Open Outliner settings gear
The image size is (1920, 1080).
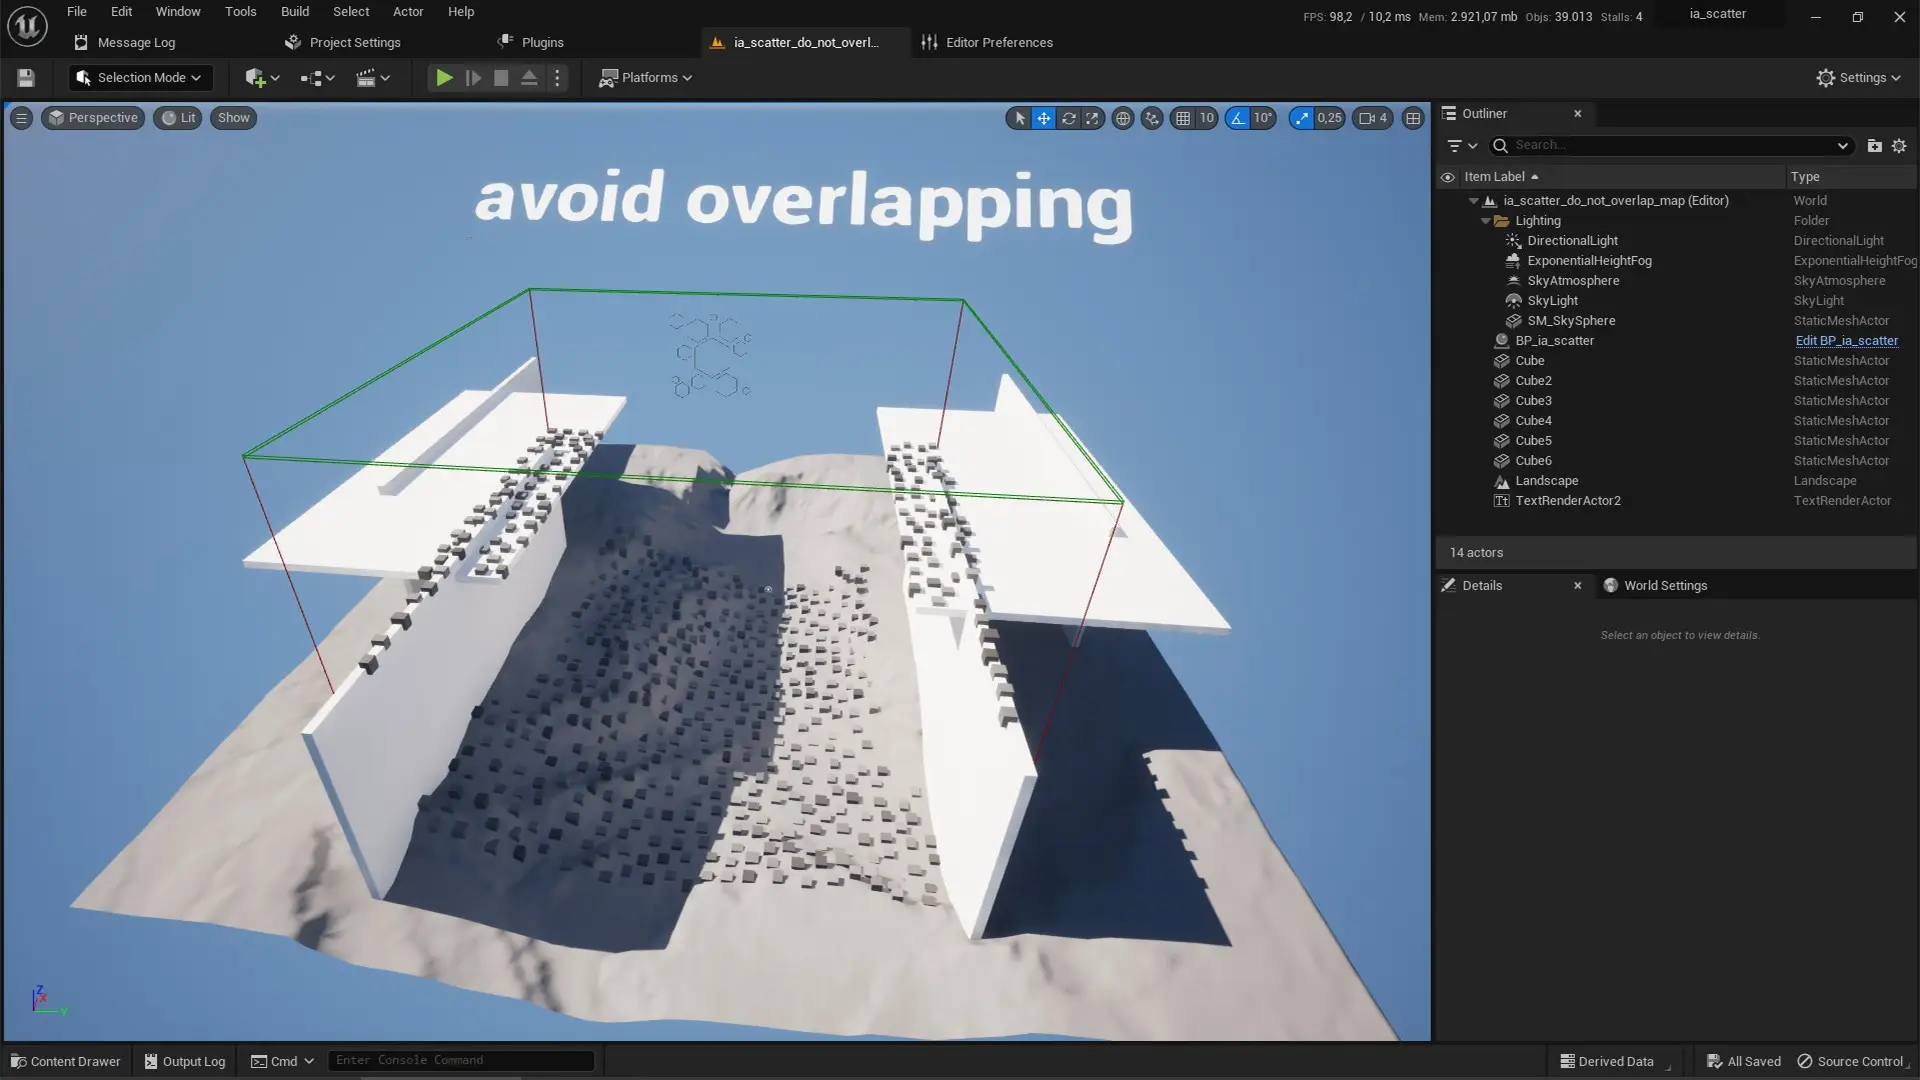click(x=1899, y=146)
